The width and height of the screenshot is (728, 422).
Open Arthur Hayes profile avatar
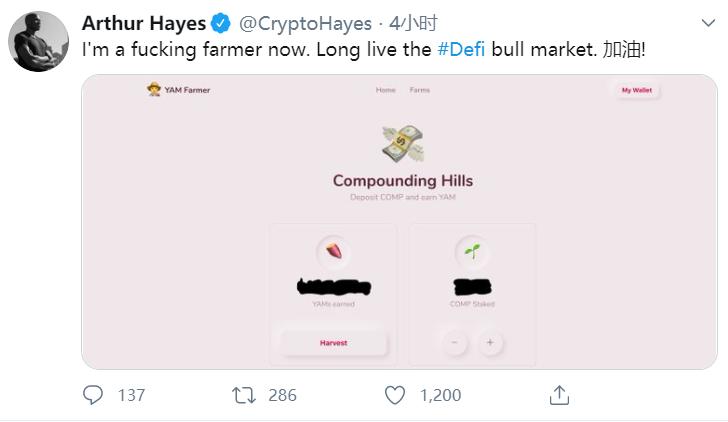[x=38, y=42]
